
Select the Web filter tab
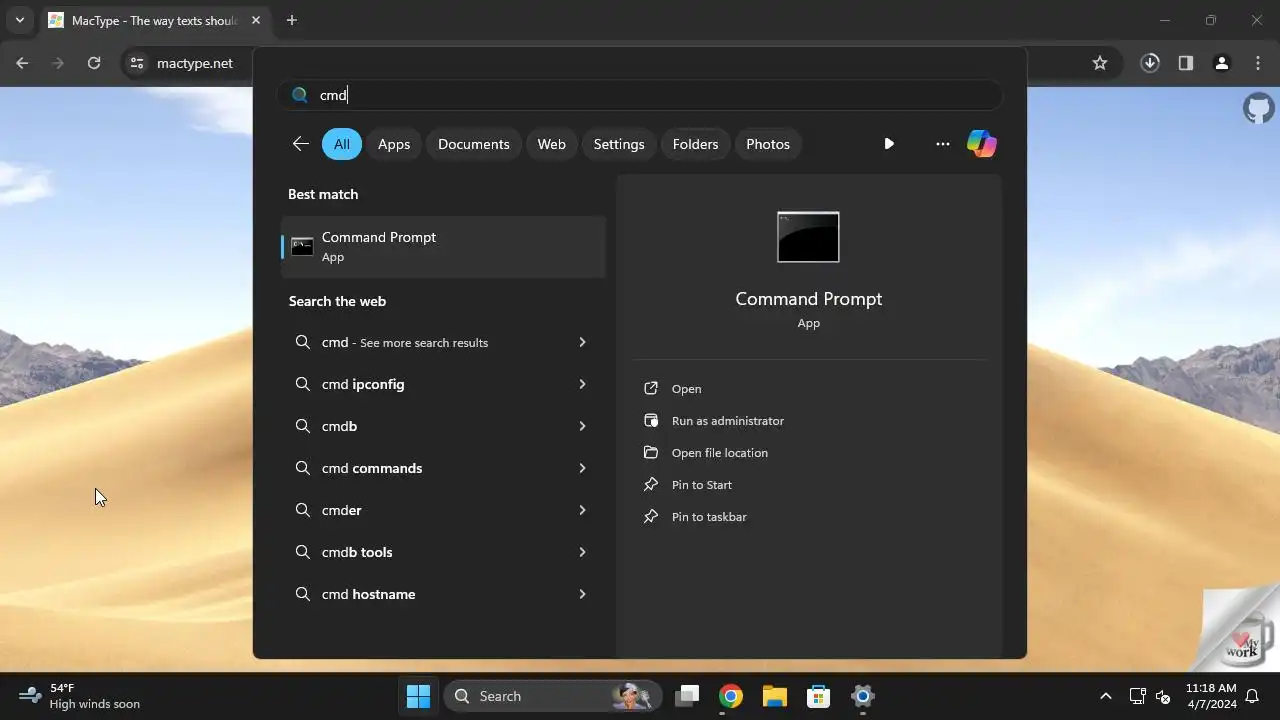click(x=551, y=144)
